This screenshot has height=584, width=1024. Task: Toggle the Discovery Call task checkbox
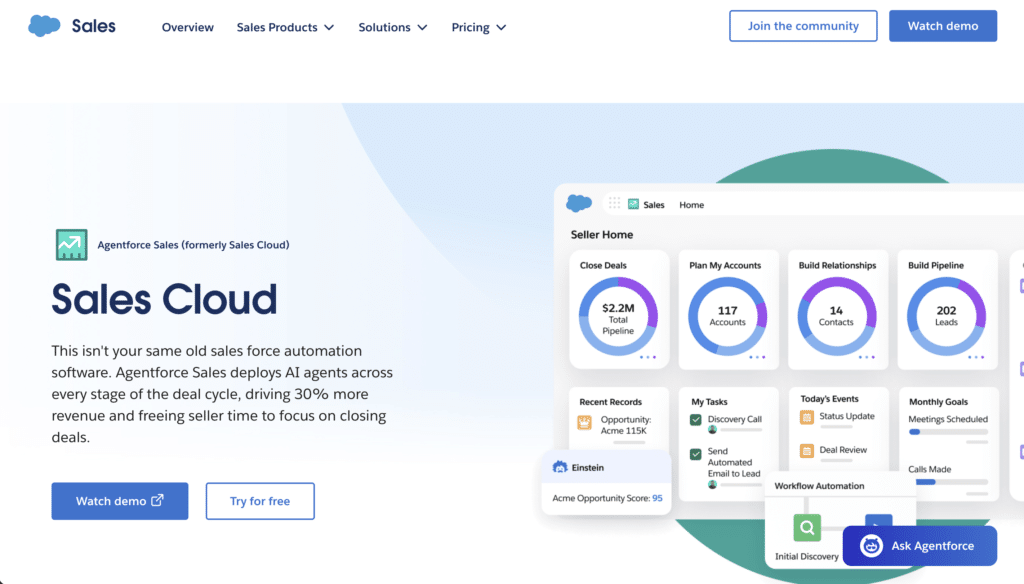[696, 420]
